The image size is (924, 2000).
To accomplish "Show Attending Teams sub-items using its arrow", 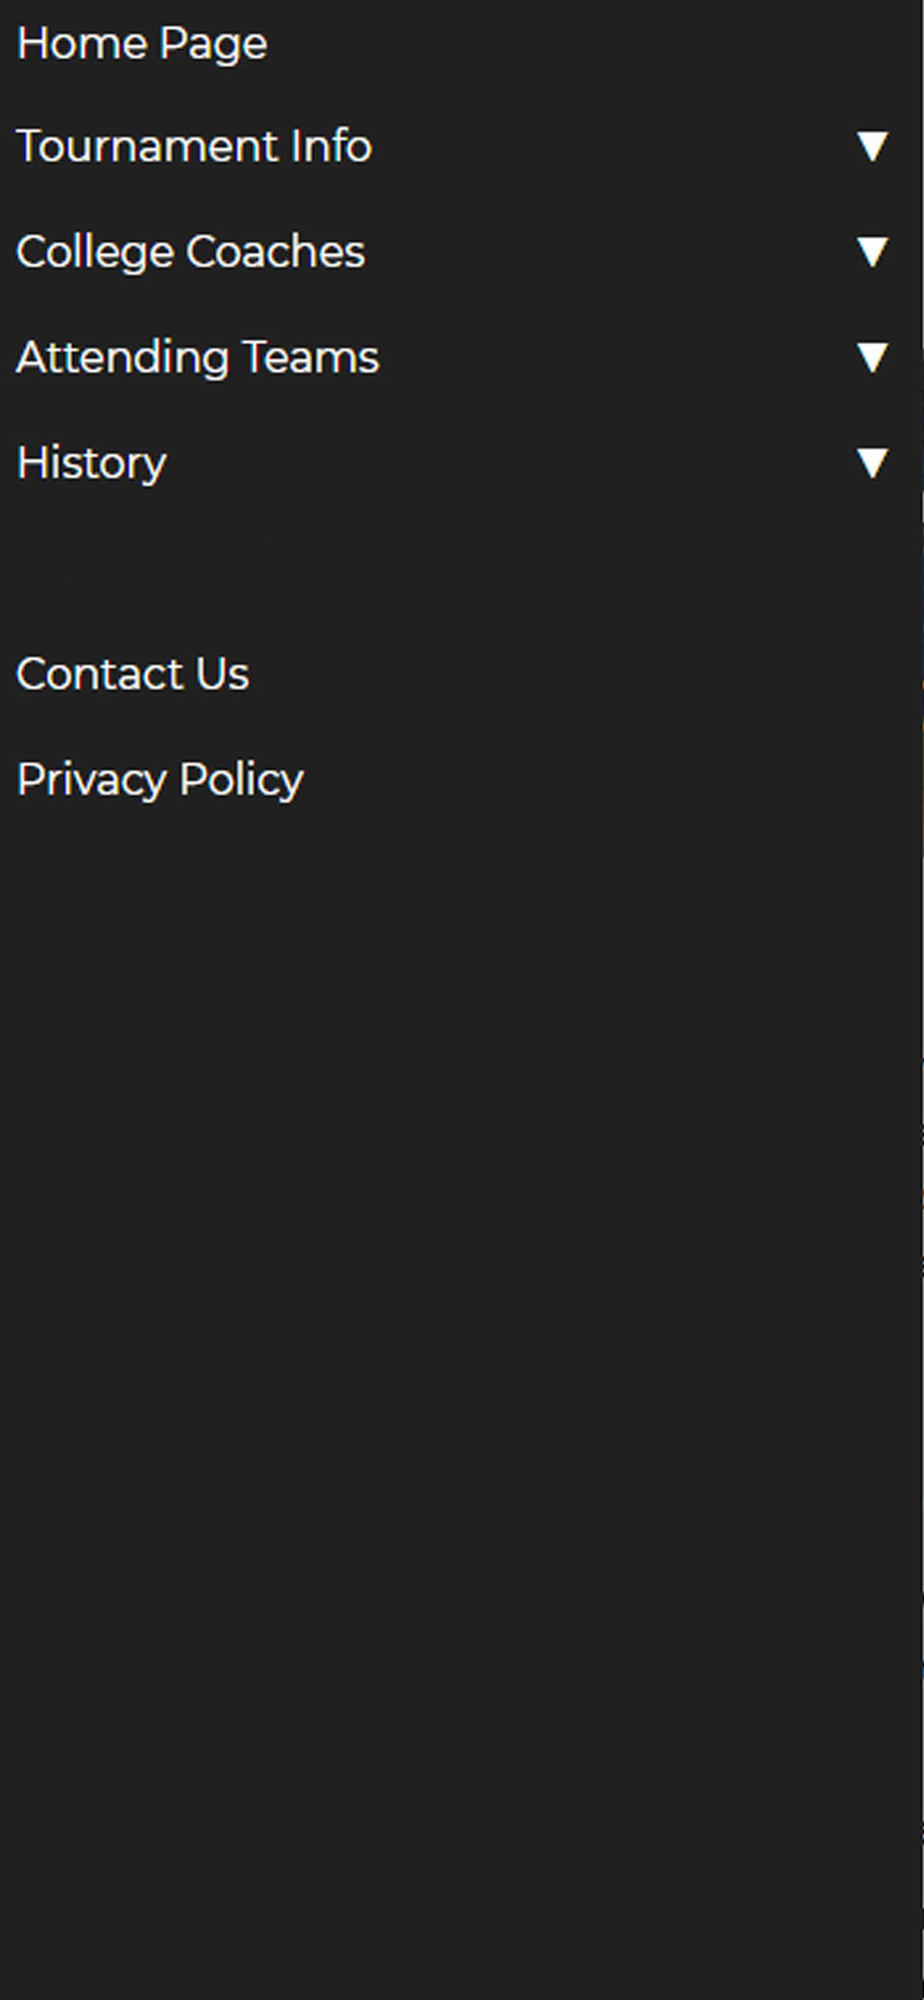I will tap(872, 357).
